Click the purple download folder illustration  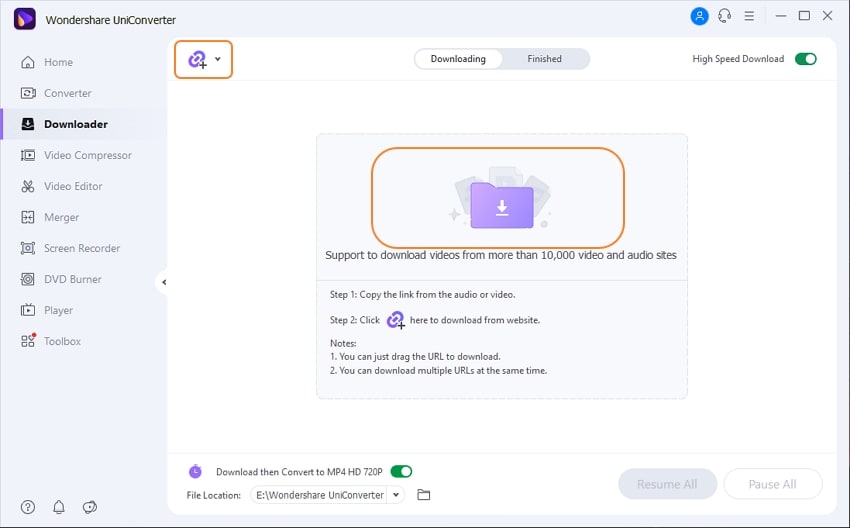pos(502,205)
